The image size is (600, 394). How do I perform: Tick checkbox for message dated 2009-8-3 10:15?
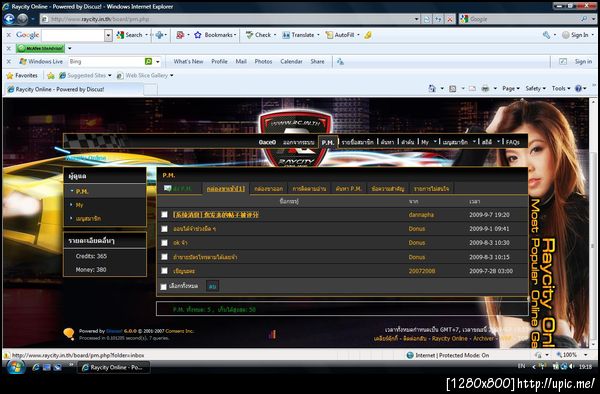[165, 257]
